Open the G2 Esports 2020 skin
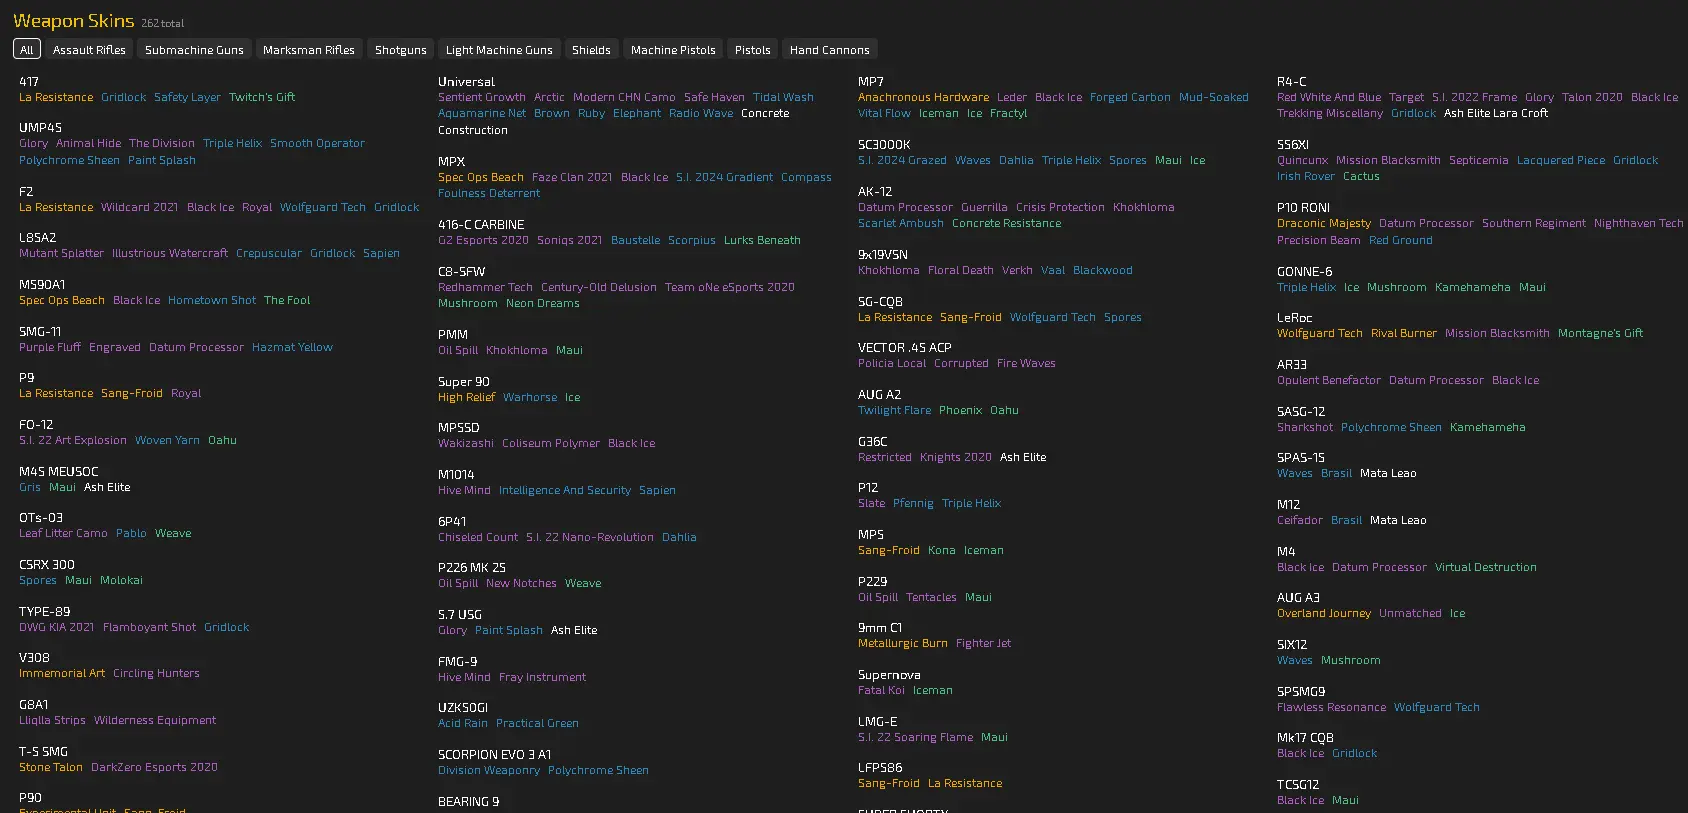 [483, 240]
